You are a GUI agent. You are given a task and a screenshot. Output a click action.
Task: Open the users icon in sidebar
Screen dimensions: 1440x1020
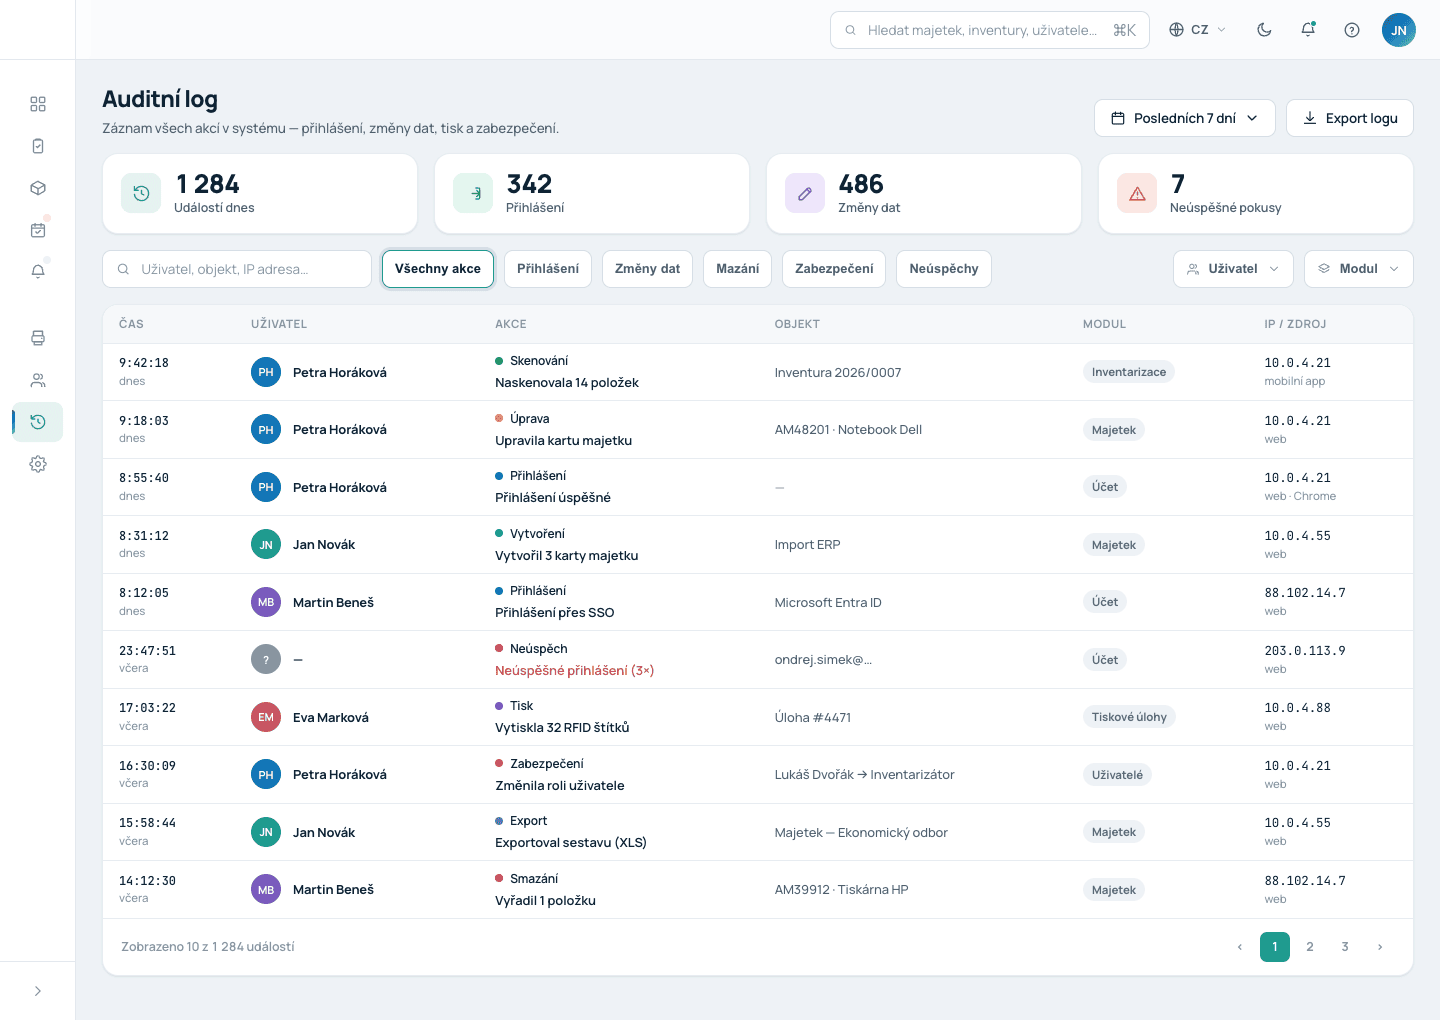pyautogui.click(x=38, y=380)
